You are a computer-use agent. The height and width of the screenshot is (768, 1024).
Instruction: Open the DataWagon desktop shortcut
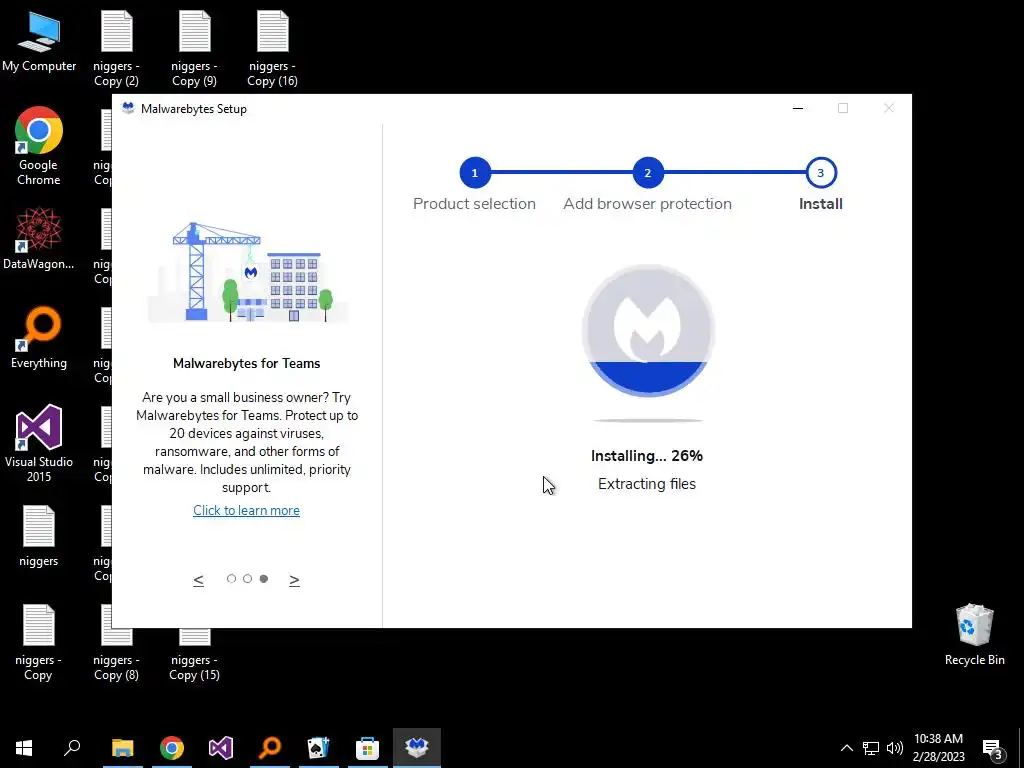point(39,238)
